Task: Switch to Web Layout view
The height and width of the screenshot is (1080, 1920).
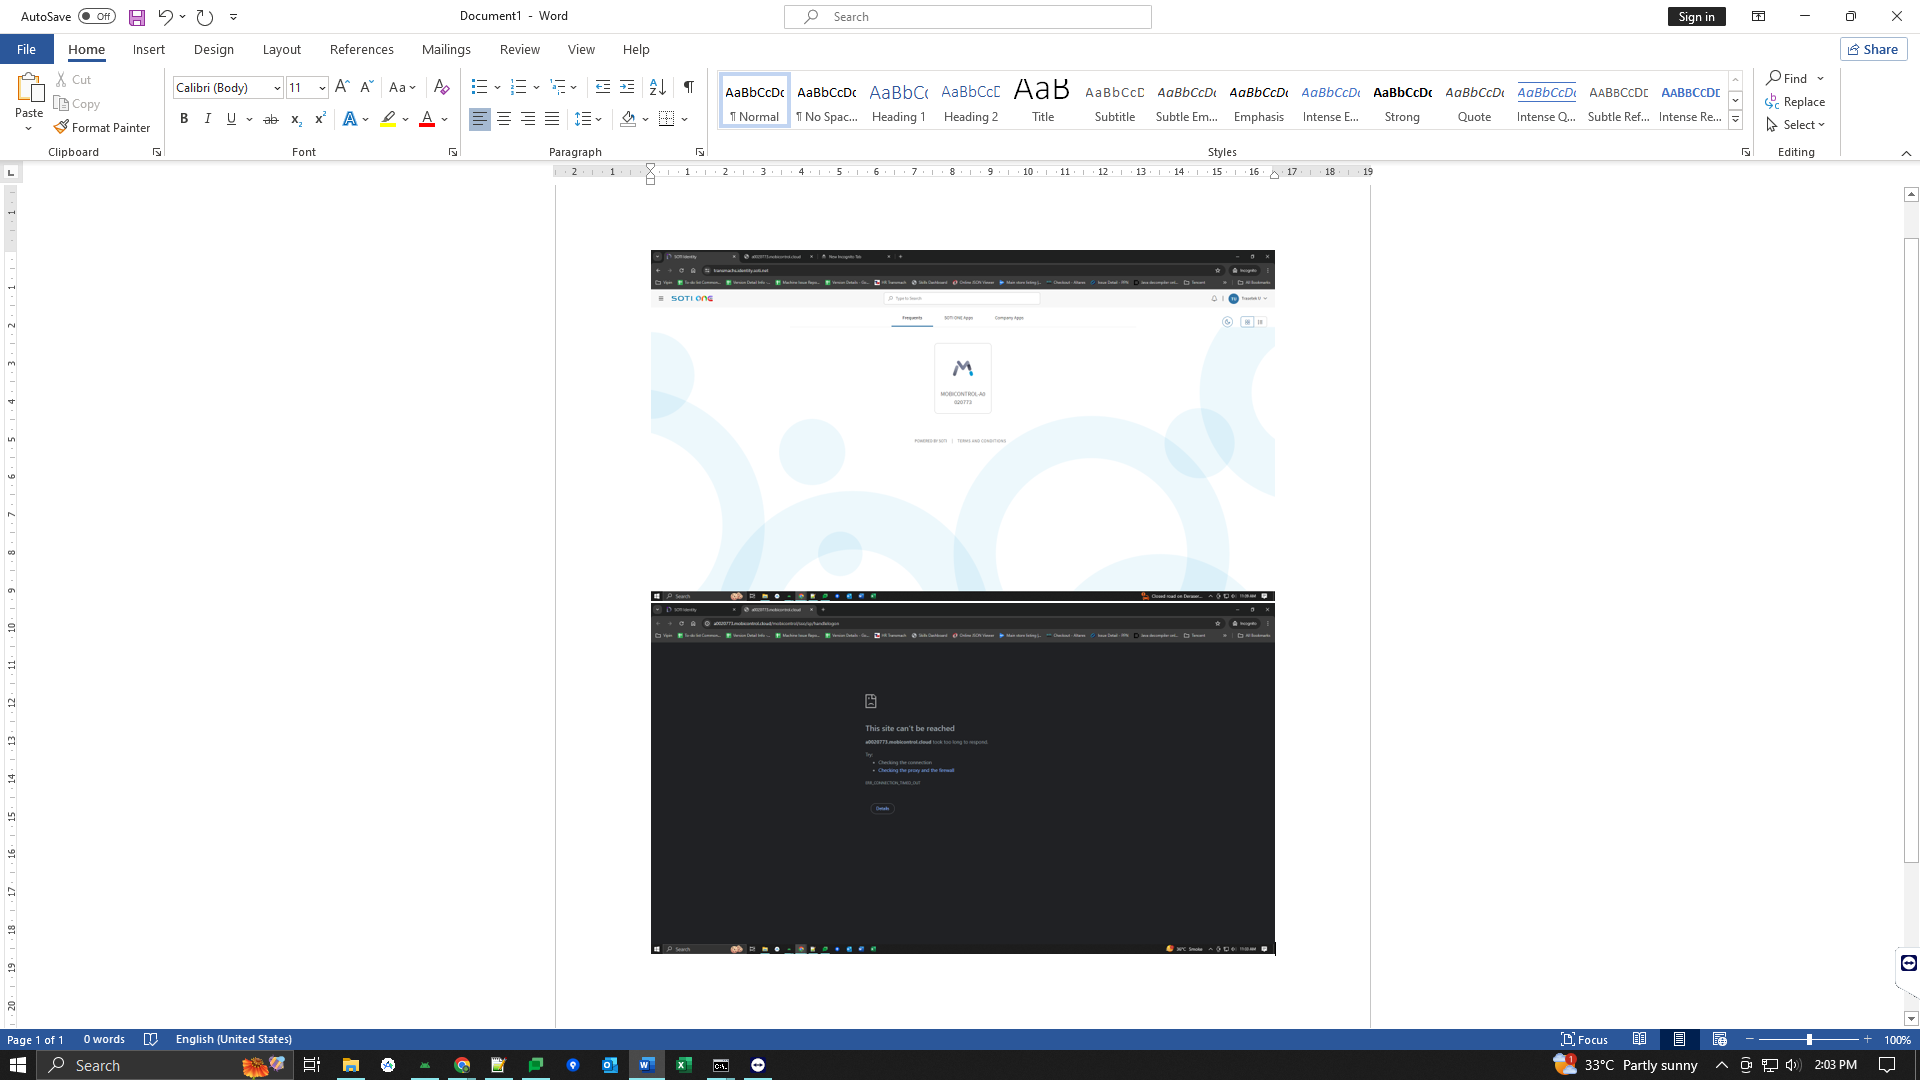Action: point(1720,1039)
